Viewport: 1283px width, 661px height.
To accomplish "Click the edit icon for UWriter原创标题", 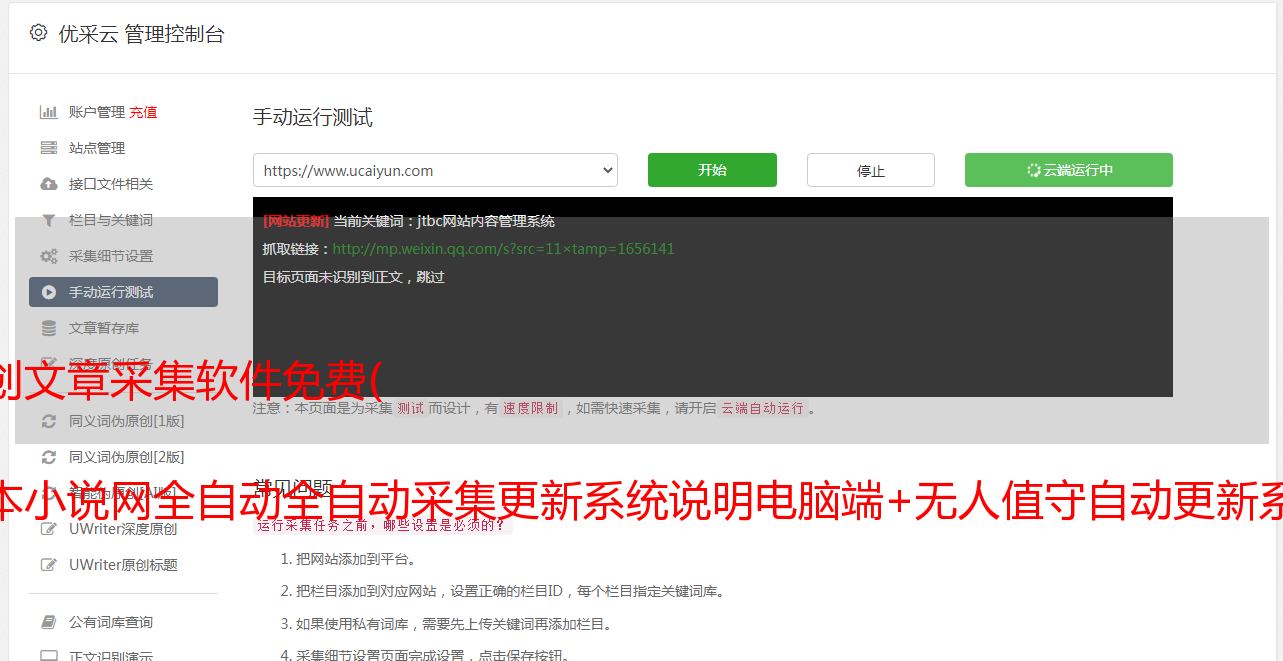I will point(48,565).
